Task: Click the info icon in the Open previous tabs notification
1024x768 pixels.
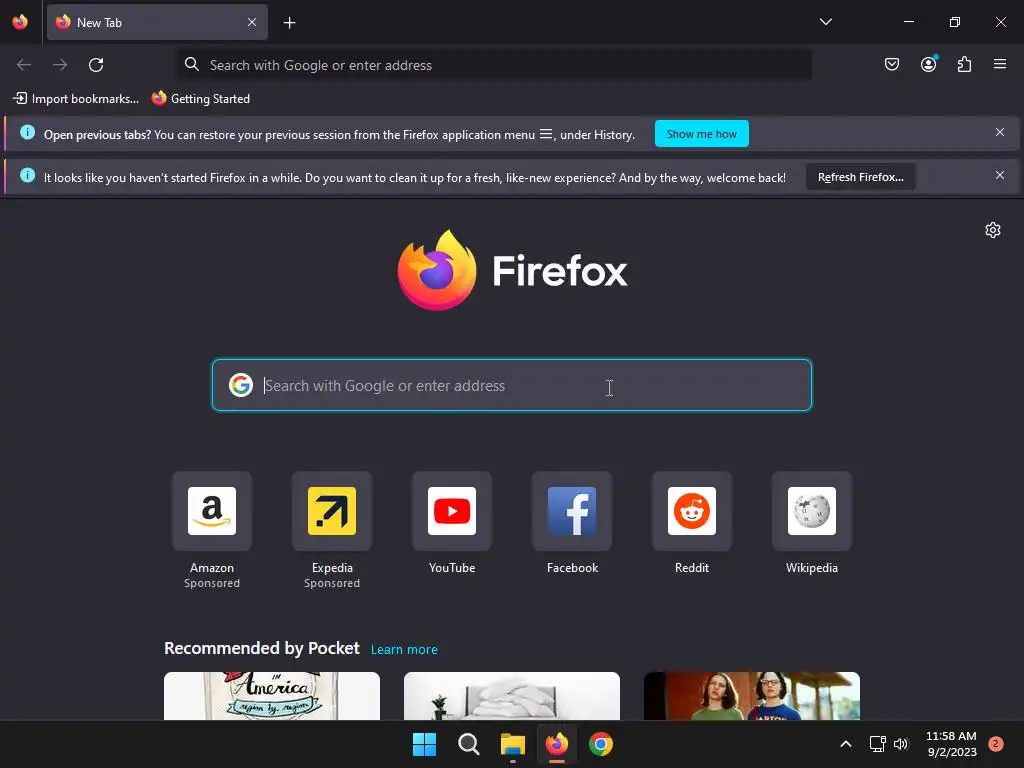Action: coord(27,133)
